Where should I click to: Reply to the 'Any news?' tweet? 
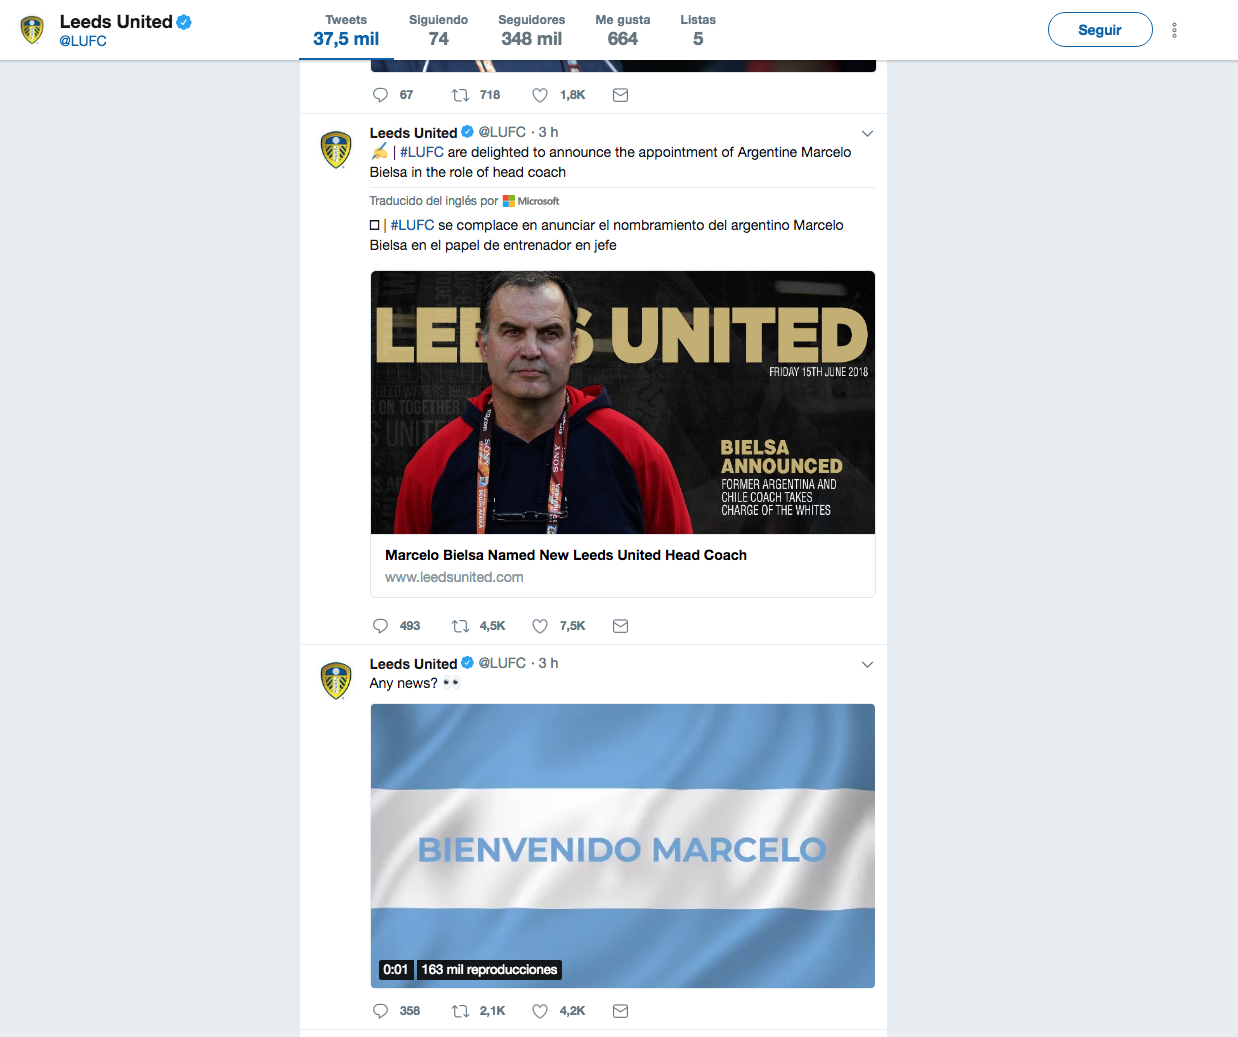tap(380, 1011)
